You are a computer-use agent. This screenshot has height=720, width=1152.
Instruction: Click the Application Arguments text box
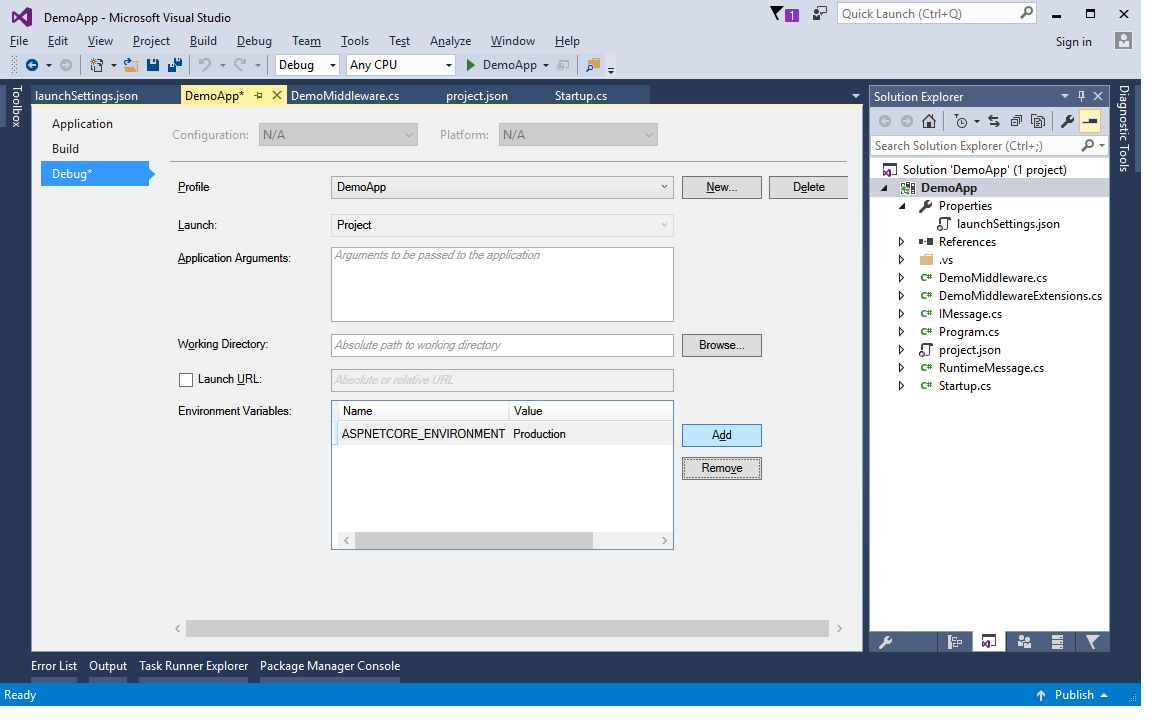[502, 284]
